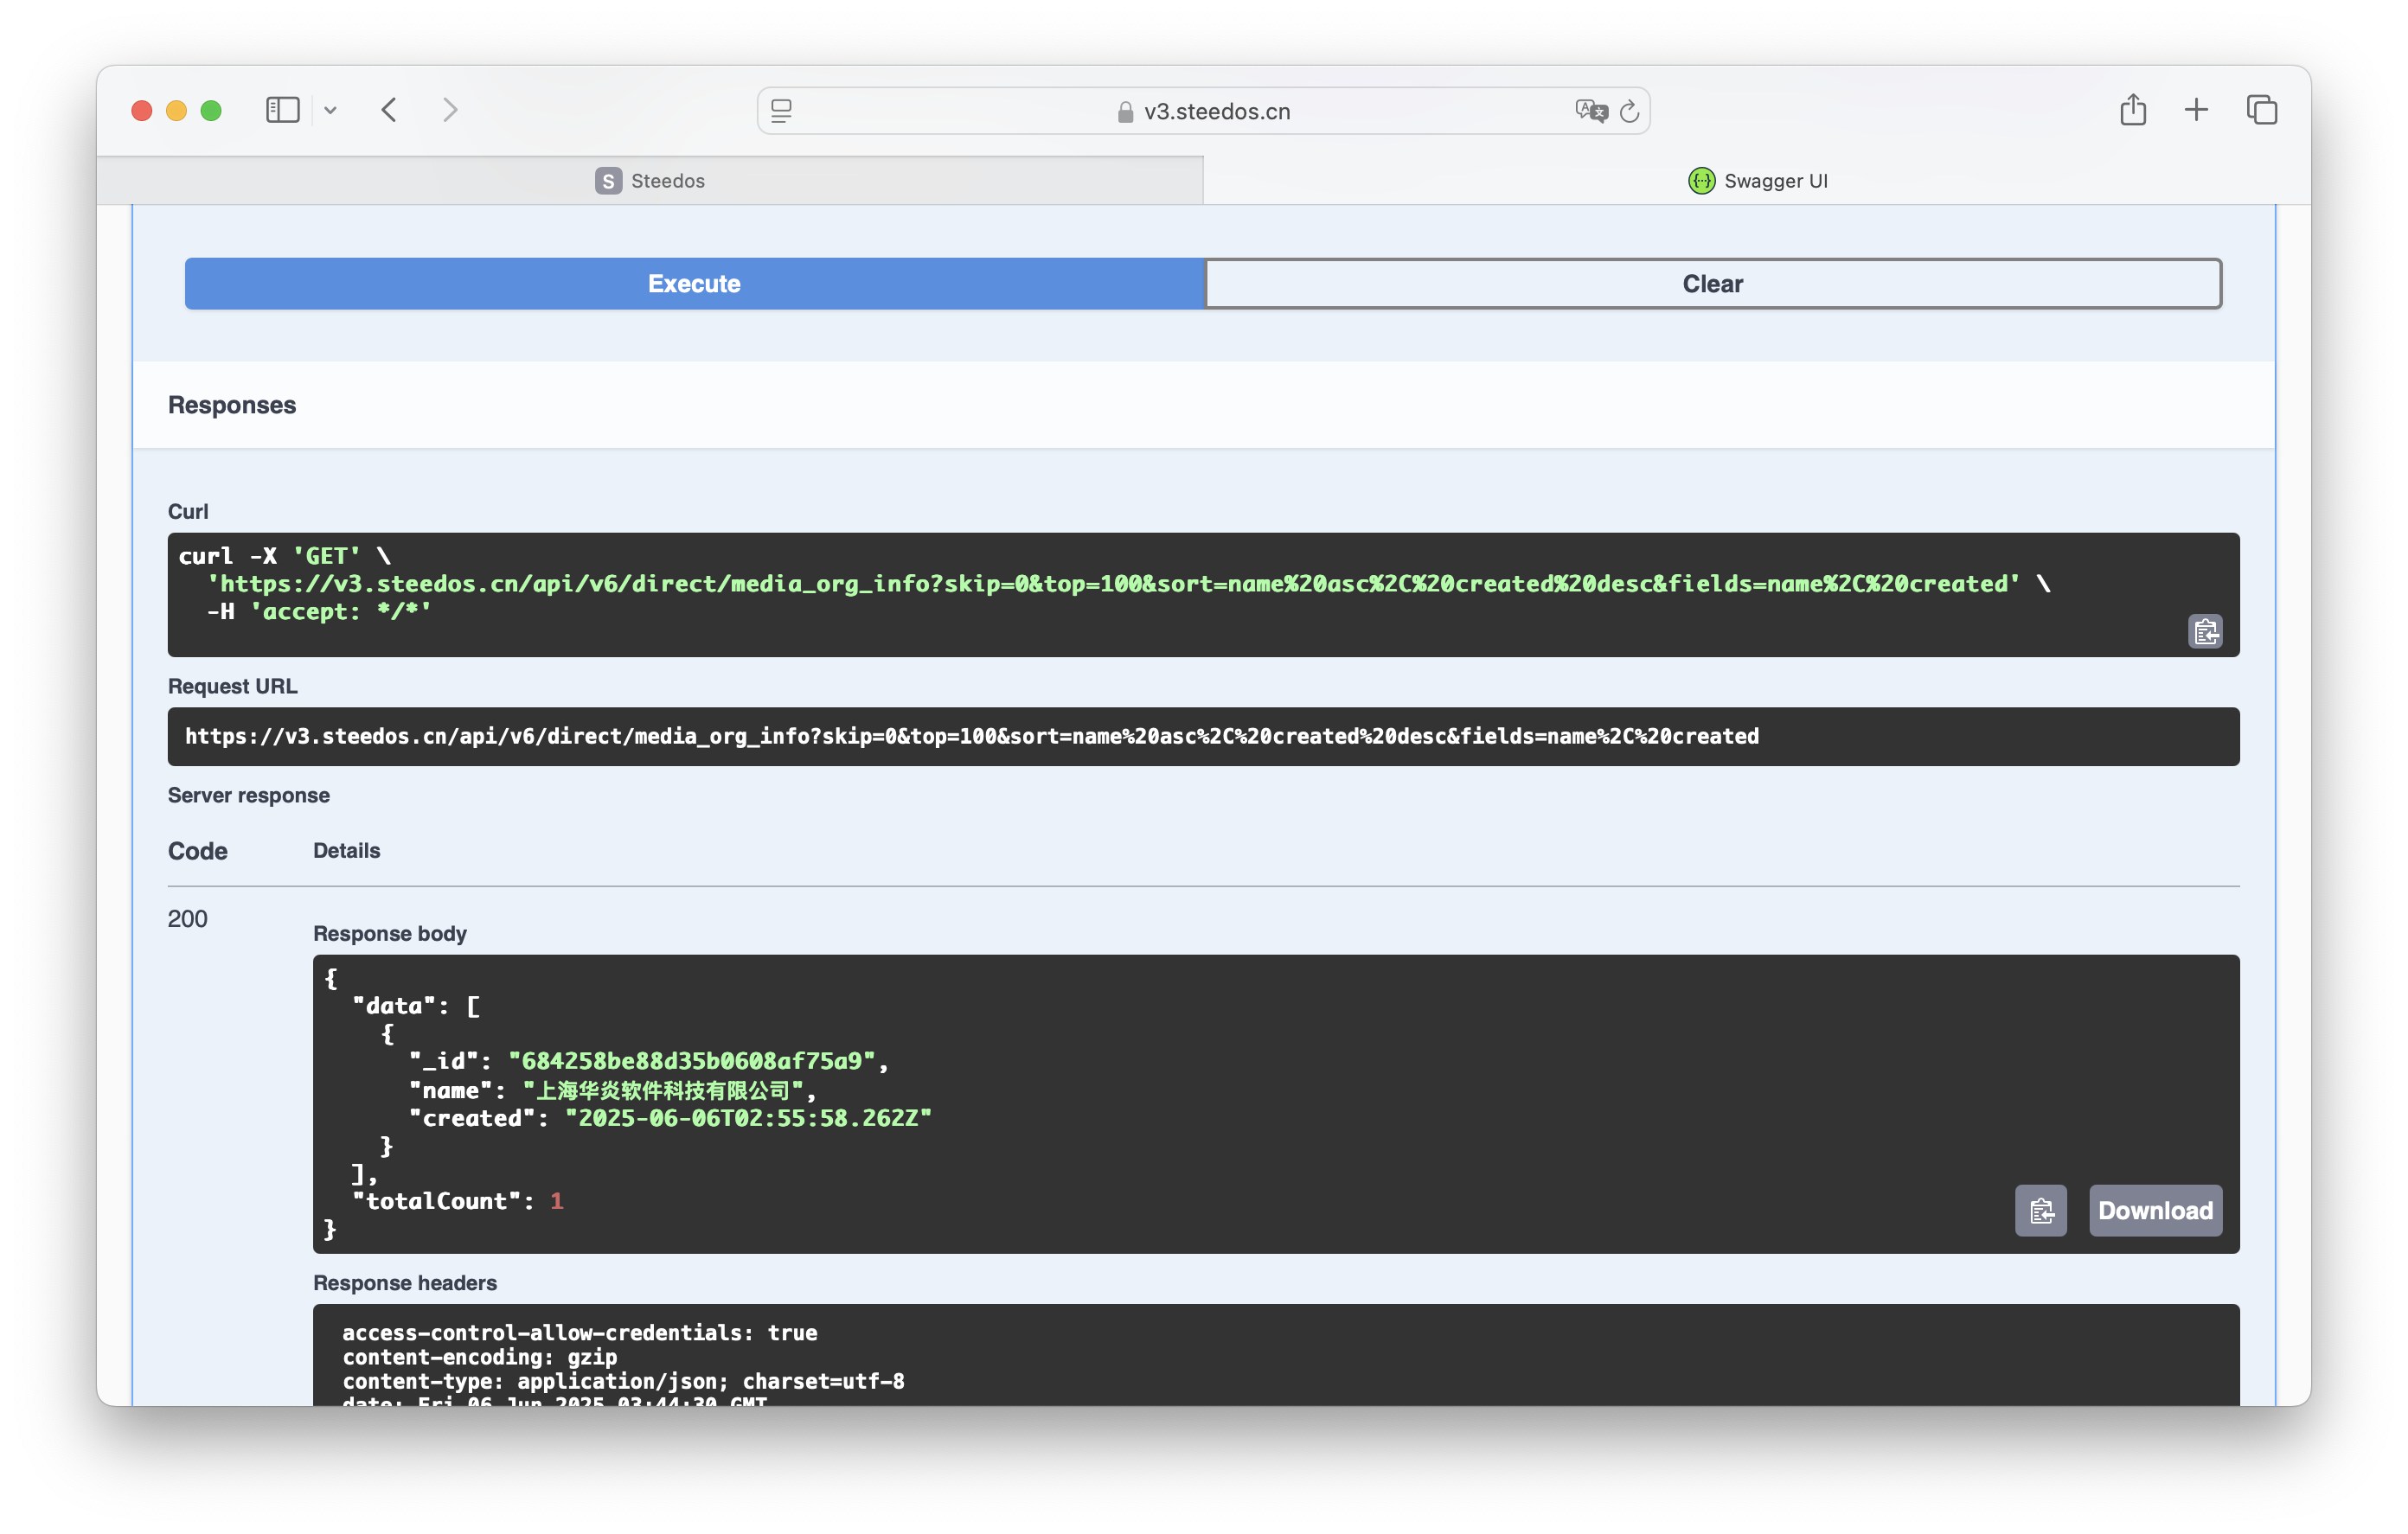Click the name value 上海华炎软件科技有限公司
The height and width of the screenshot is (1534, 2408).
point(664,1090)
